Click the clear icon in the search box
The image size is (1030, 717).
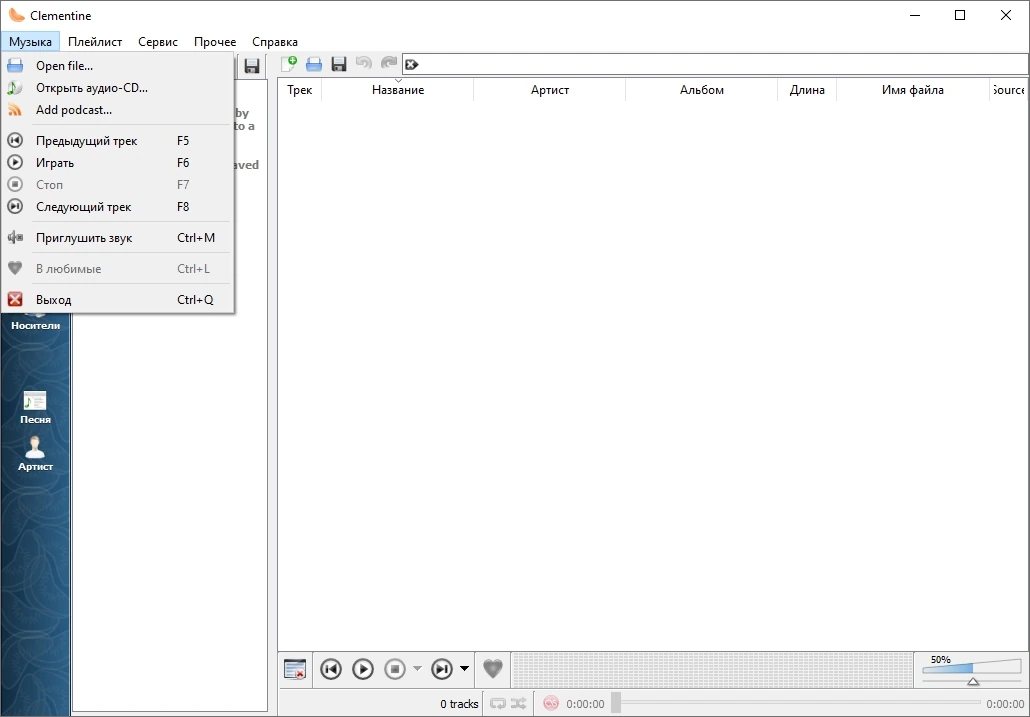tap(412, 64)
